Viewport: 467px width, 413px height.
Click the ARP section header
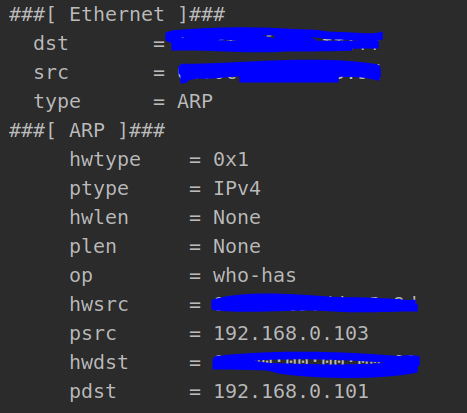tap(87, 130)
